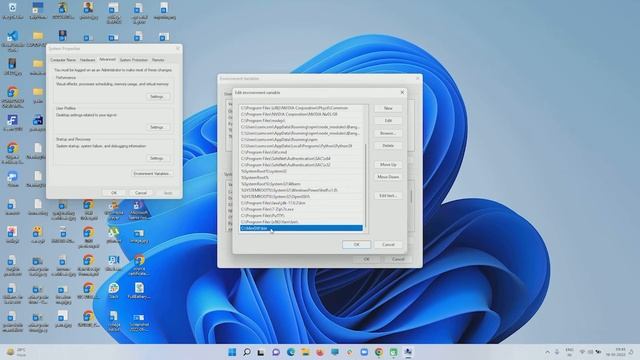The image size is (640, 360).
Task: Confirm with OK in Edit environment variable dialog
Action: [356, 244]
